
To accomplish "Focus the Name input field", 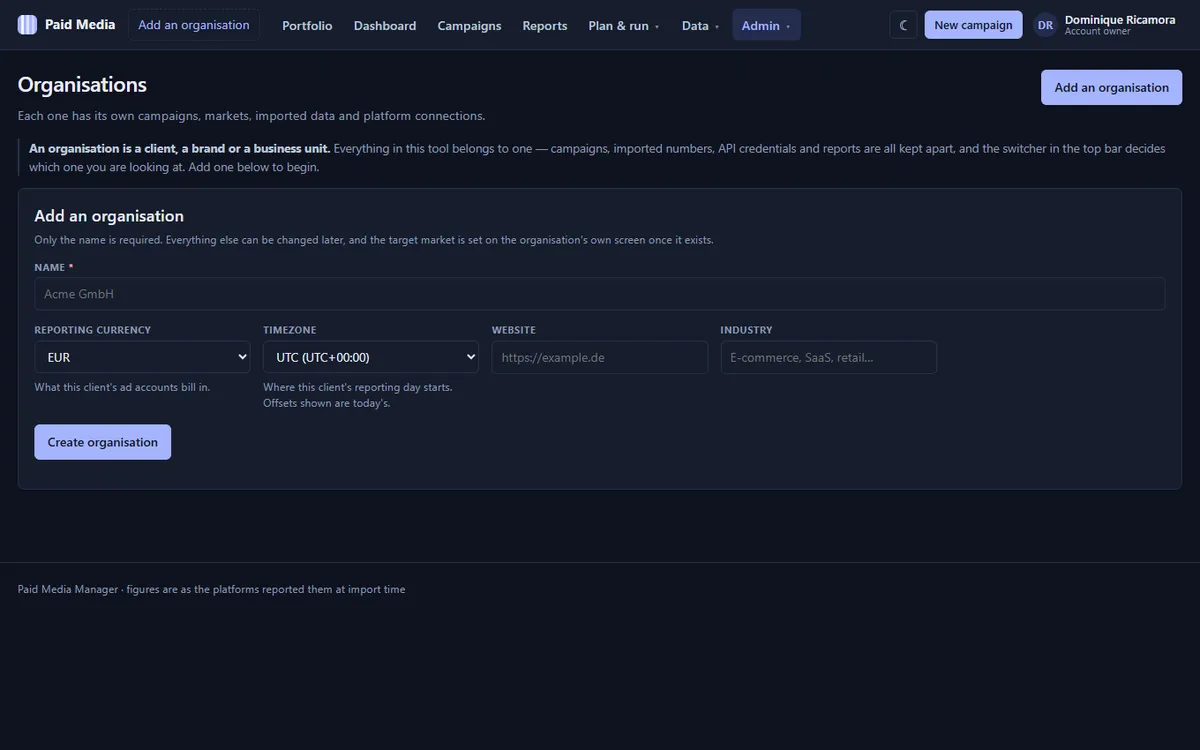I will pos(600,294).
